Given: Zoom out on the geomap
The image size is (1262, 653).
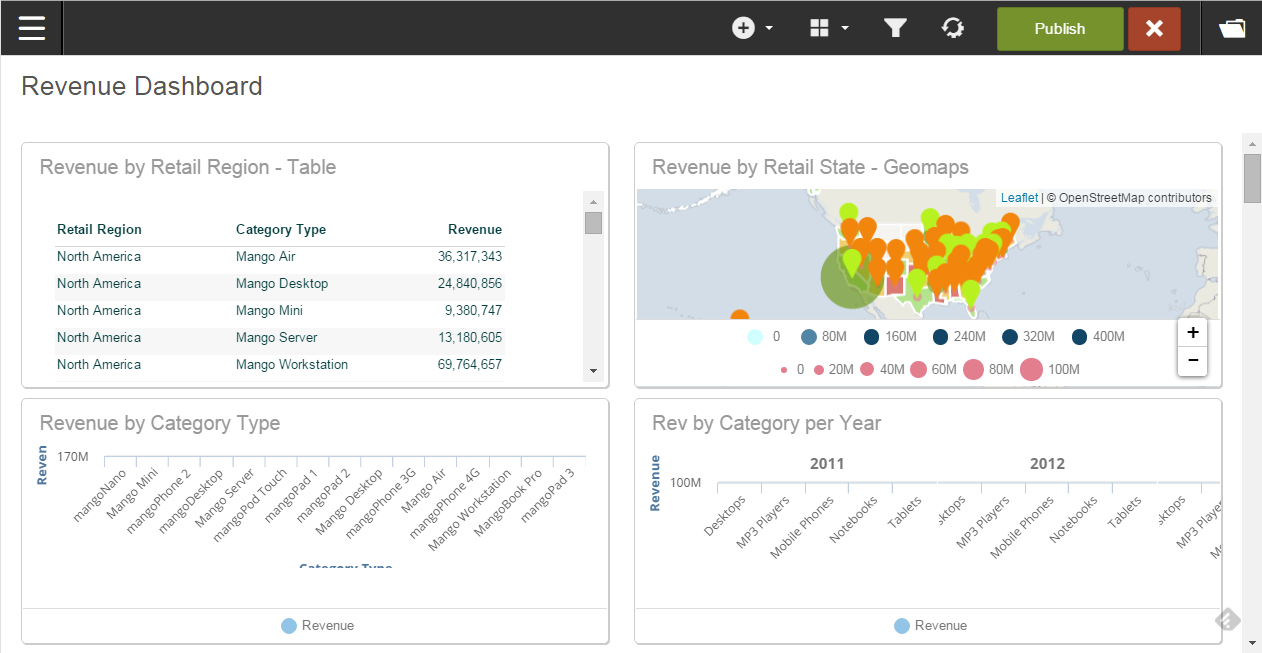Looking at the screenshot, I should click(1192, 361).
